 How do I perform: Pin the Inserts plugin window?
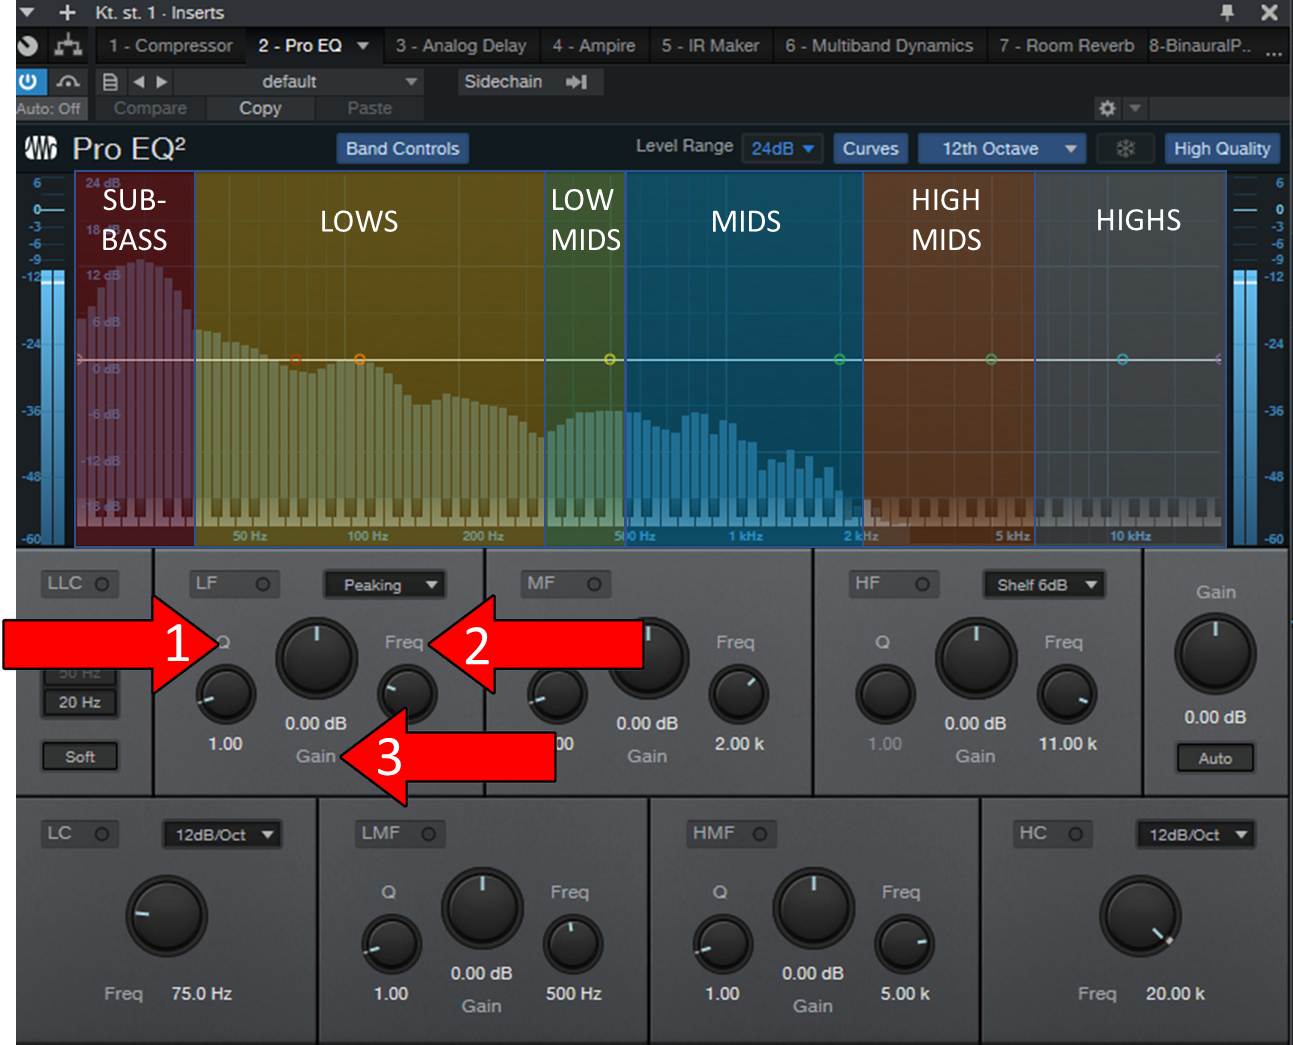[x=1227, y=12]
